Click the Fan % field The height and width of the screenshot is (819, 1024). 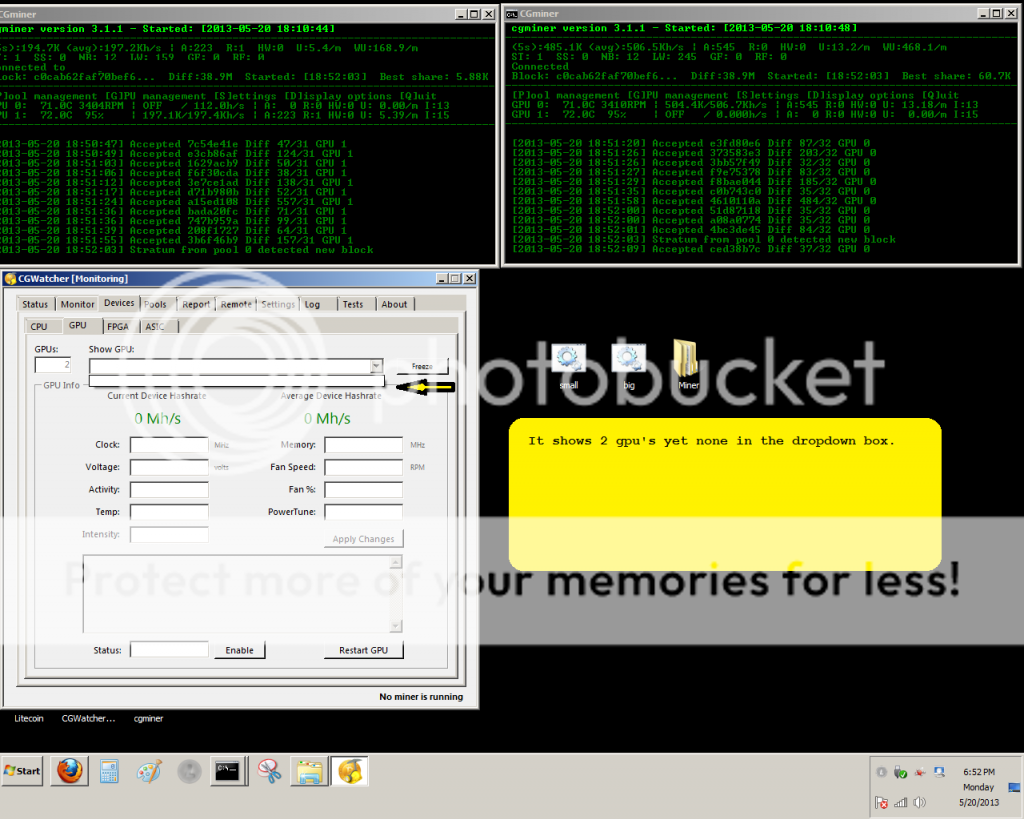click(x=364, y=490)
